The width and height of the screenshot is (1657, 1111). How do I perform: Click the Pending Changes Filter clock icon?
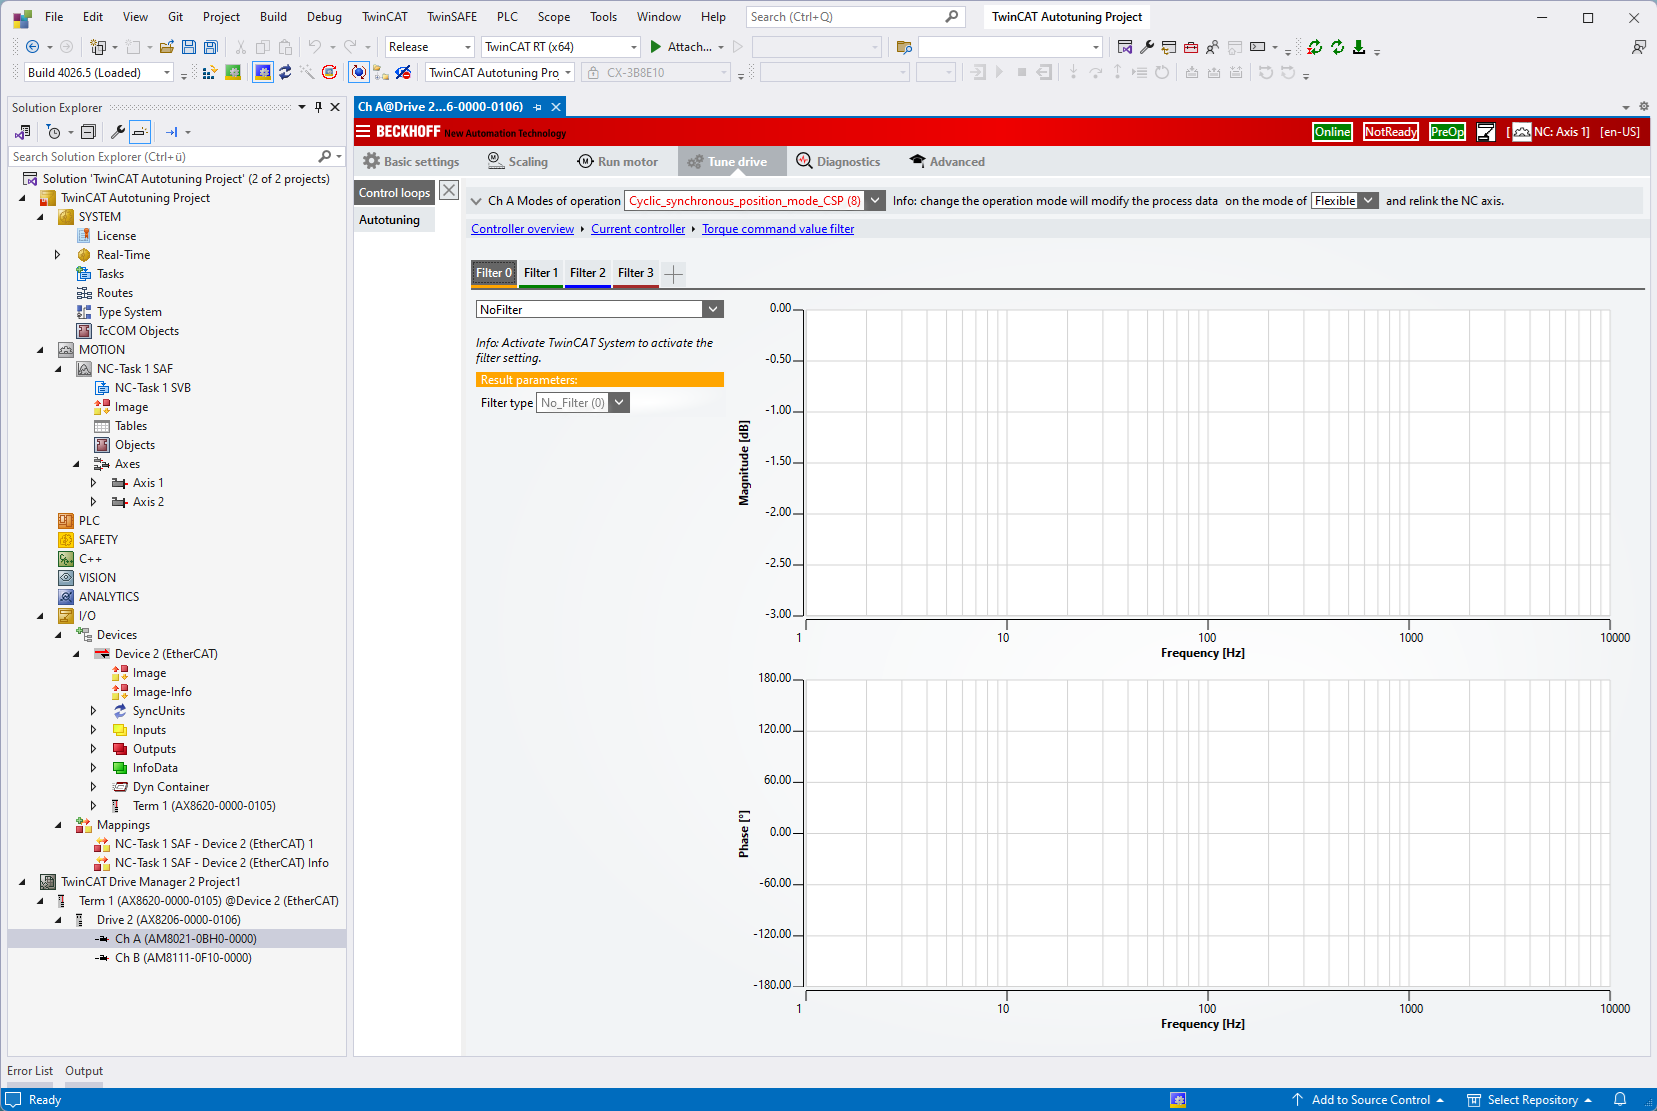54,132
